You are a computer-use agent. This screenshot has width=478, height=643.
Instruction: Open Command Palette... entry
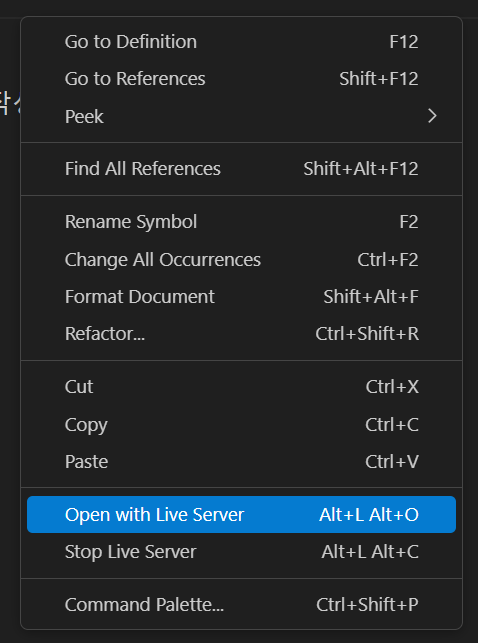(241, 605)
